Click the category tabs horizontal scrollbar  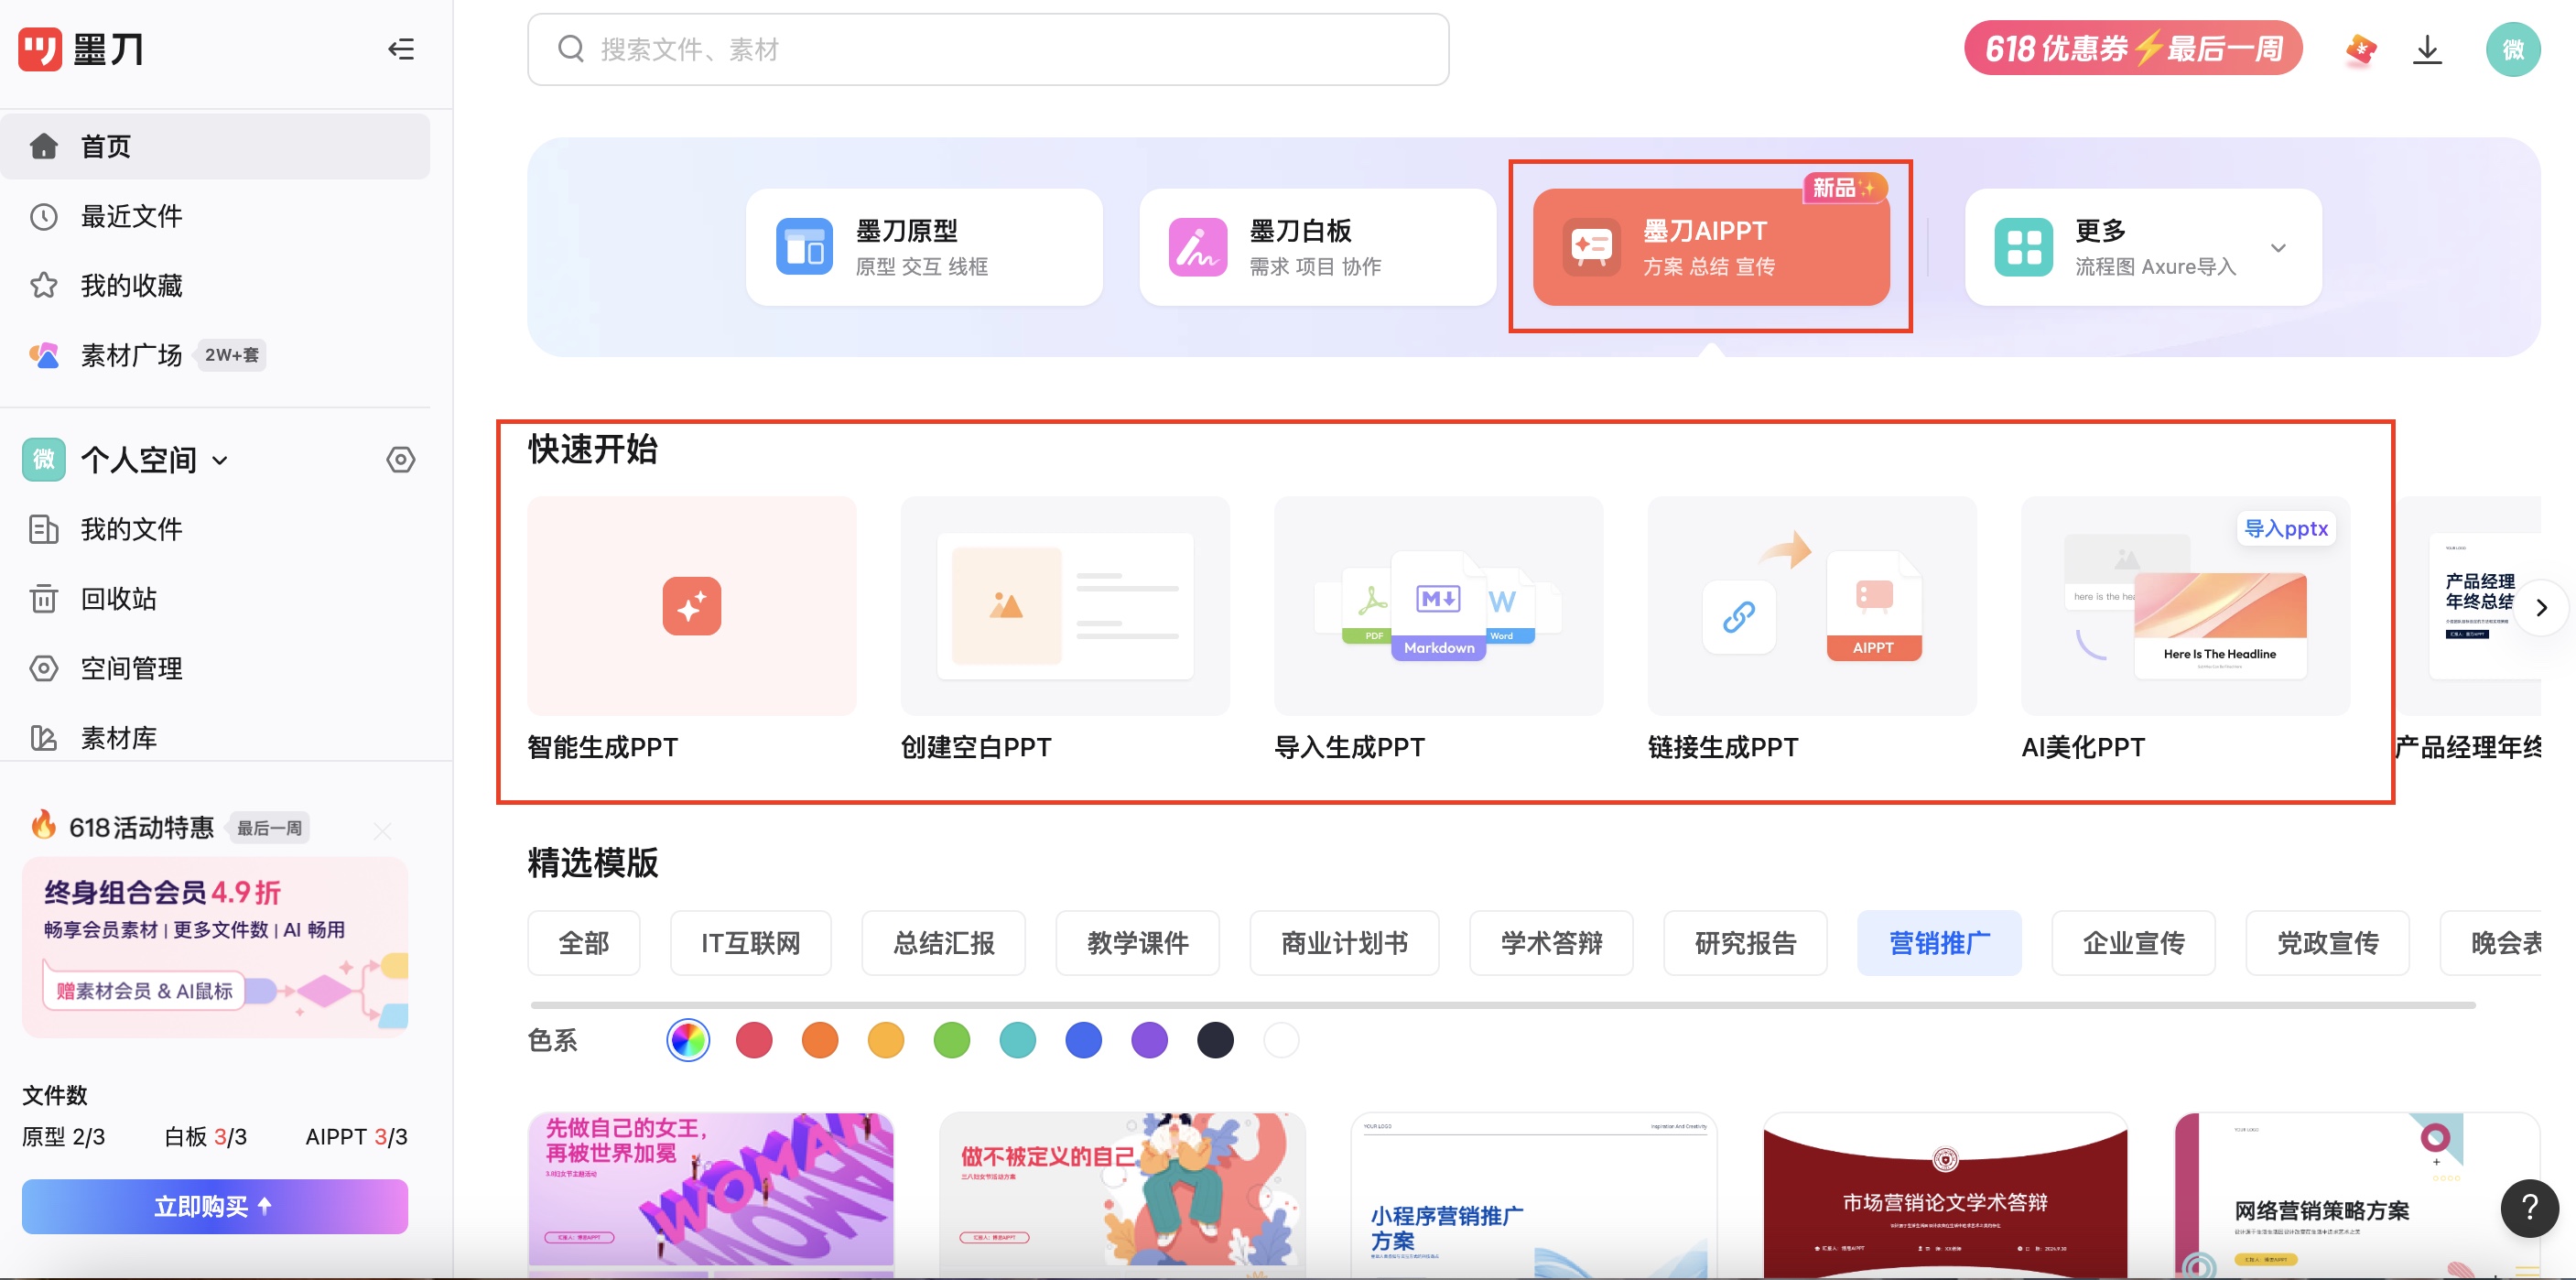pyautogui.click(x=1503, y=1004)
